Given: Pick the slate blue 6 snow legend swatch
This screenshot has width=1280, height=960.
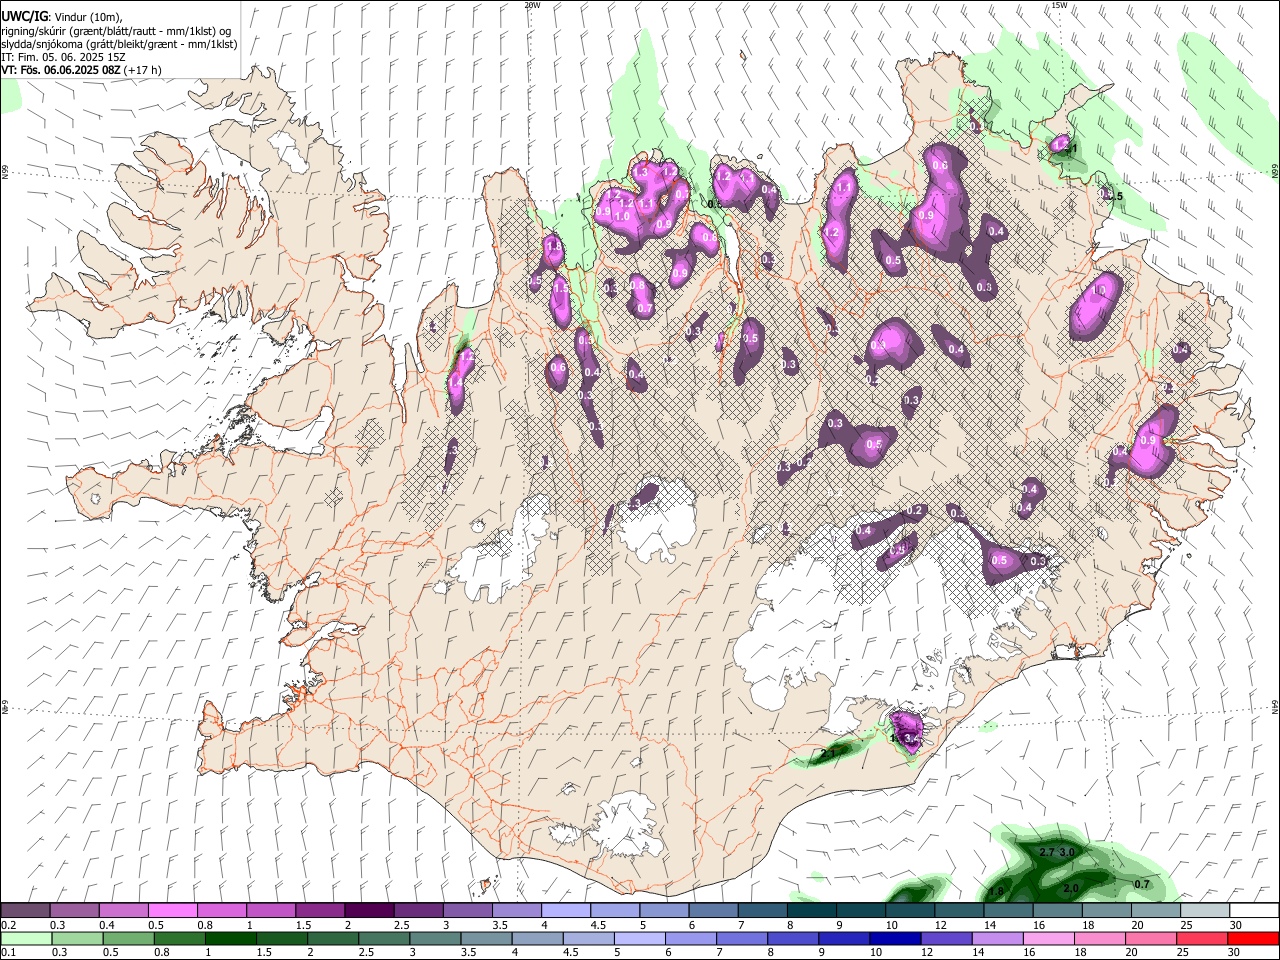Looking at the screenshot, I should pyautogui.click(x=713, y=910).
